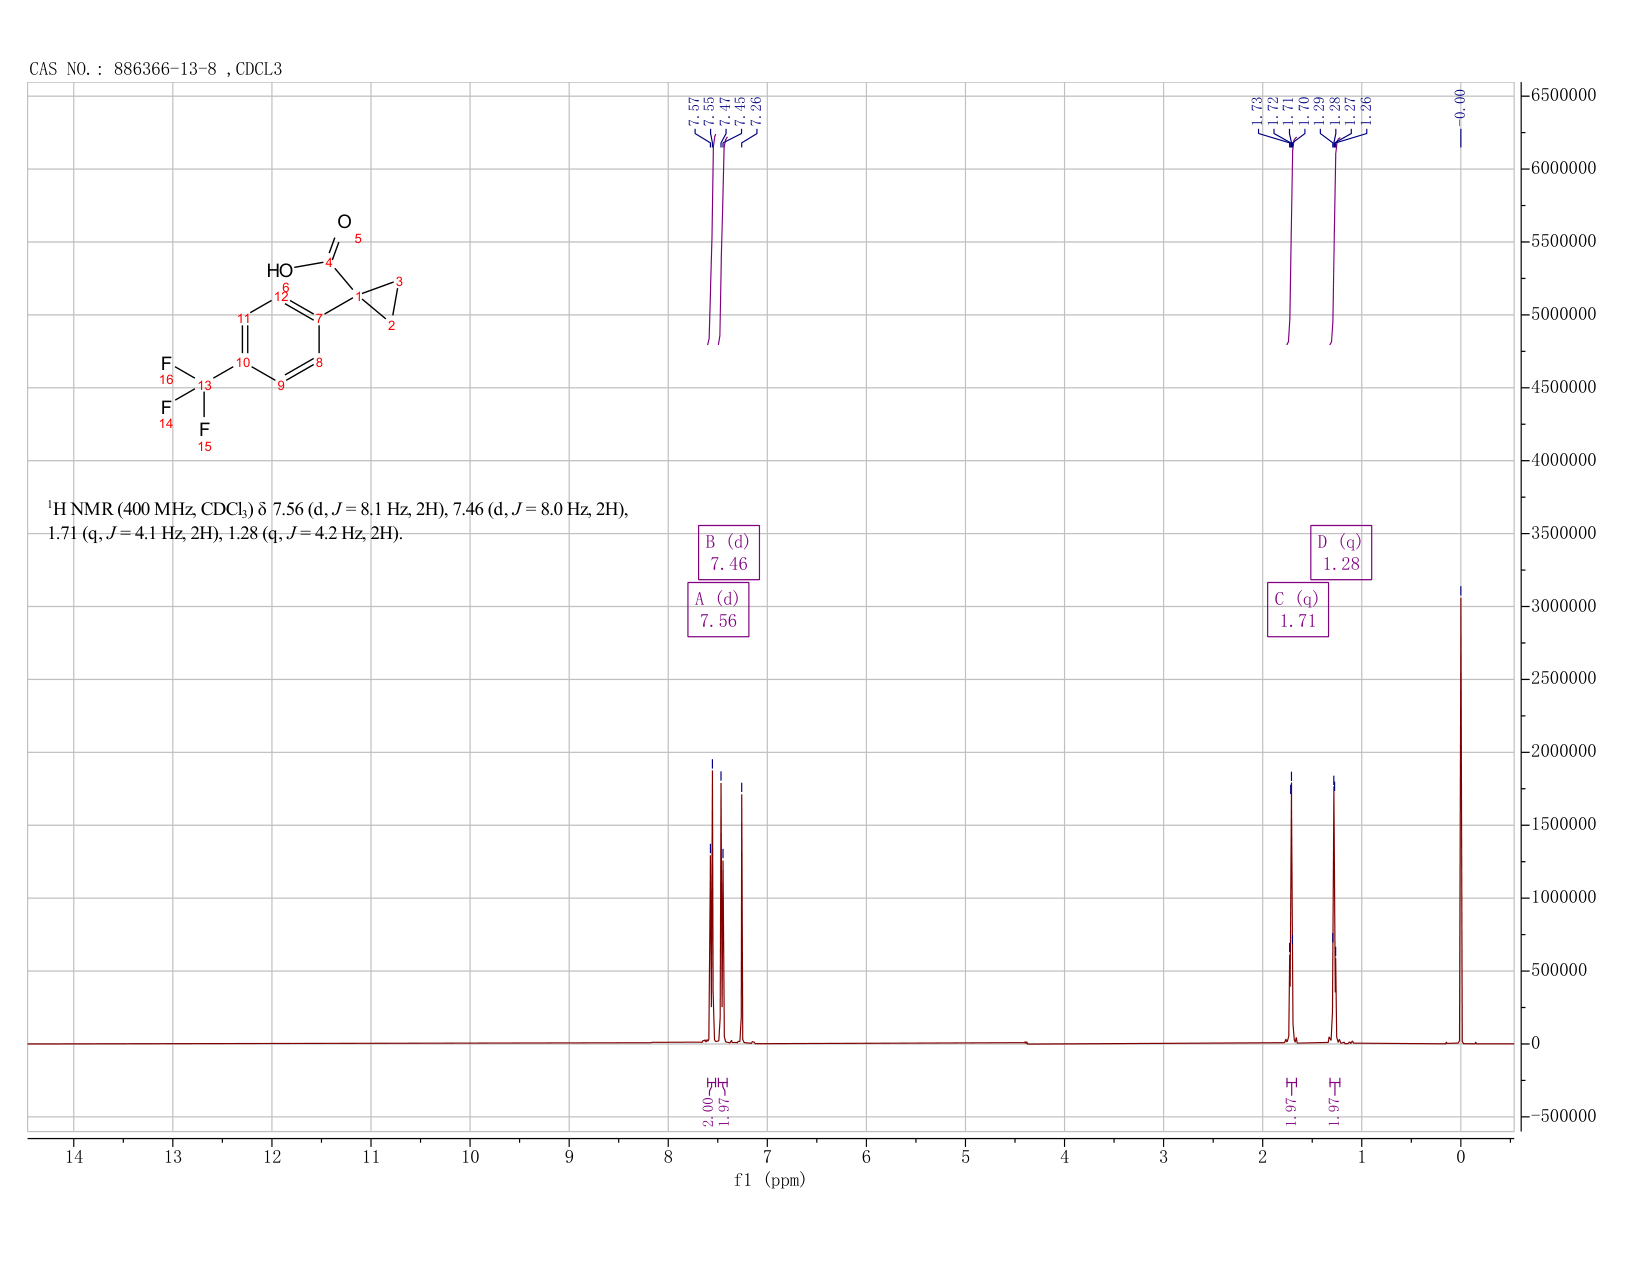This screenshot has width=1650, height=1275.
Task: Click the TMS peak at 0 ppm
Action: click(x=1461, y=820)
